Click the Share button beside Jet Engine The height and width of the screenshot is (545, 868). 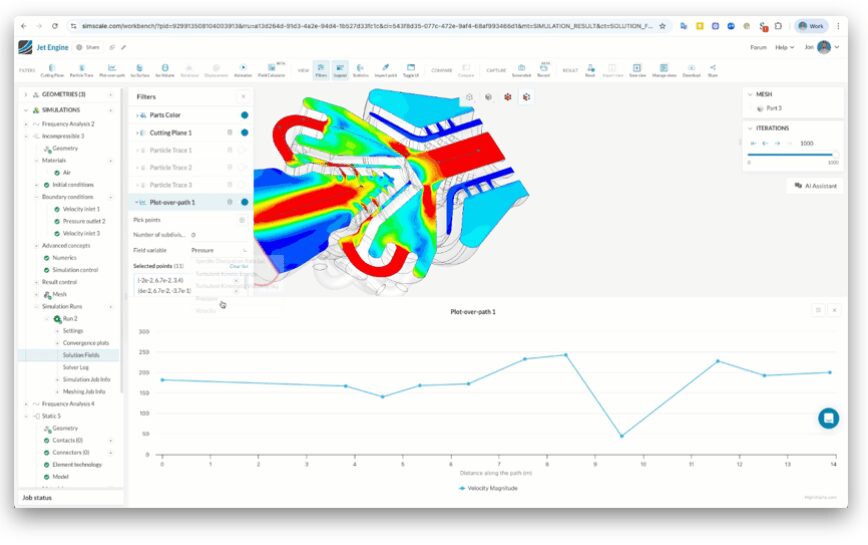[88, 47]
